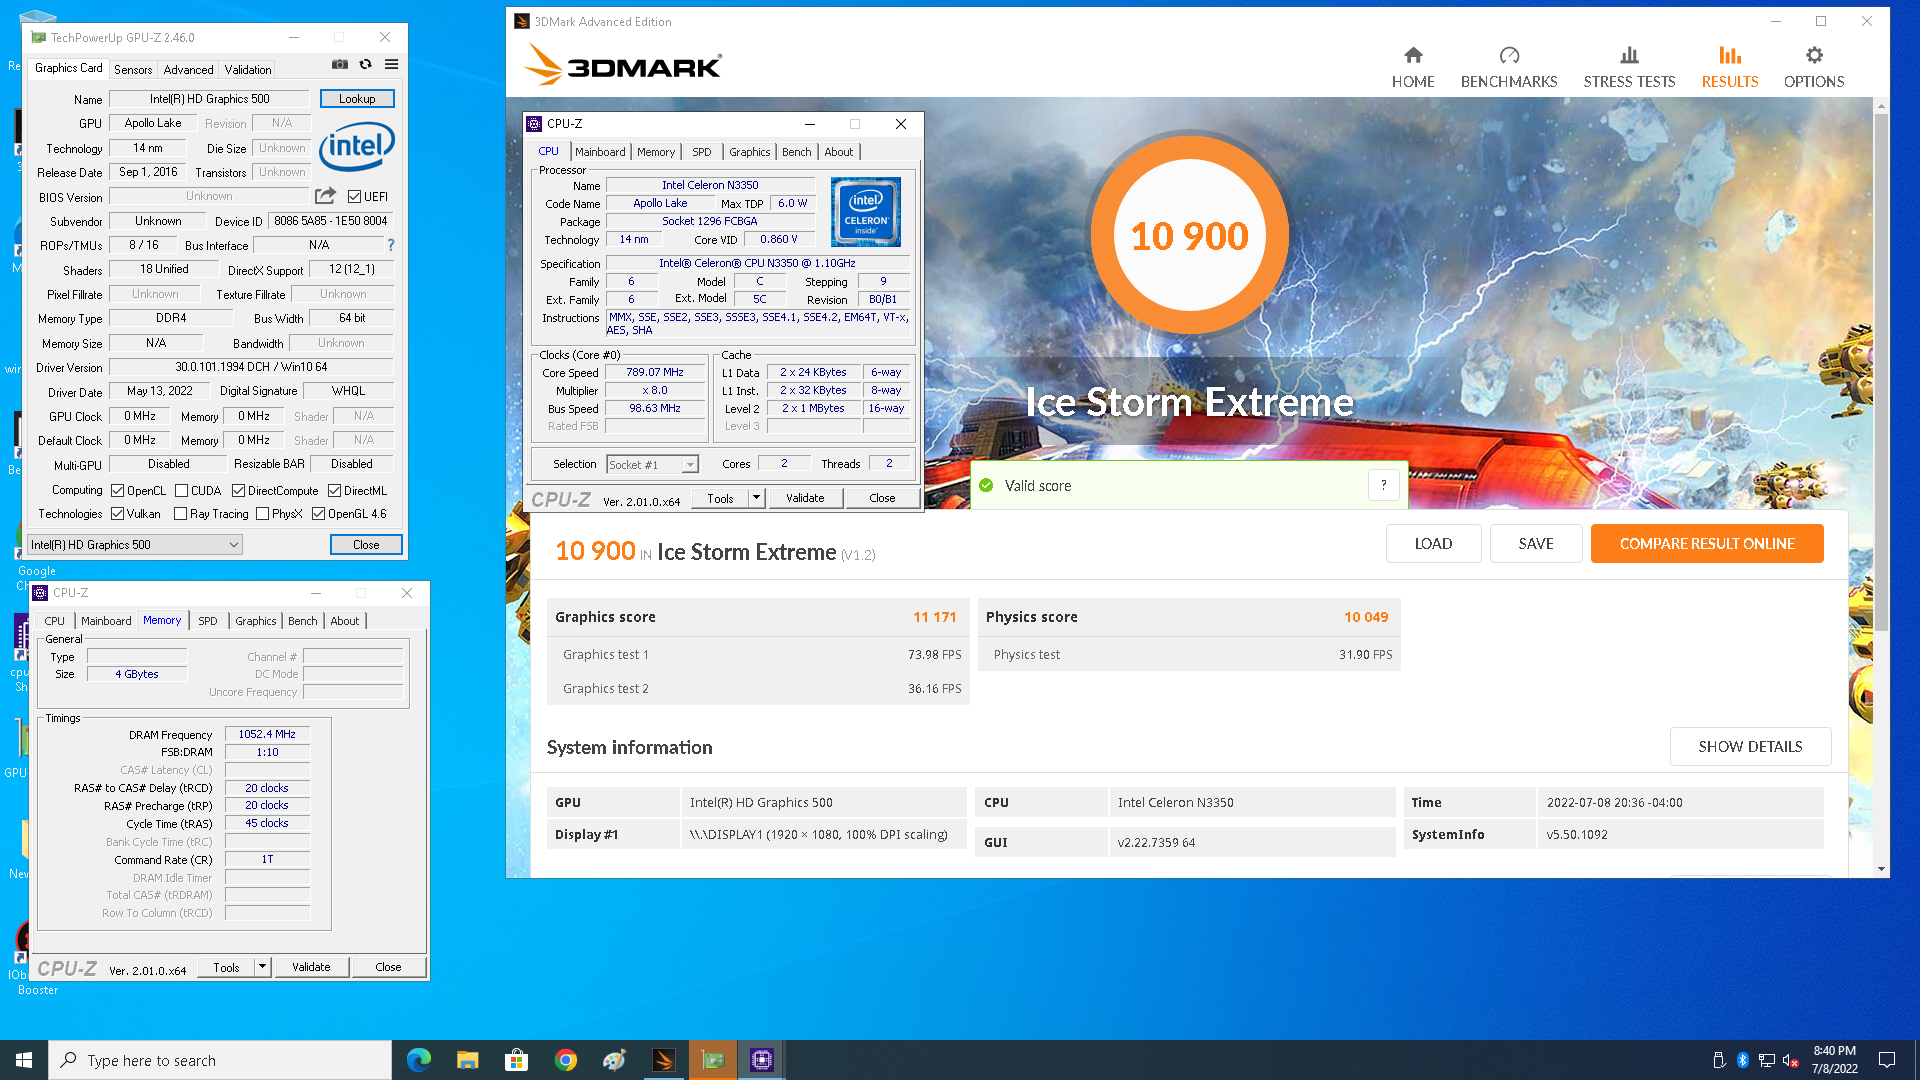Click the 3DMark vertical scrollbar thumb
The width and height of the screenshot is (1920, 1080).
[x=1882, y=372]
